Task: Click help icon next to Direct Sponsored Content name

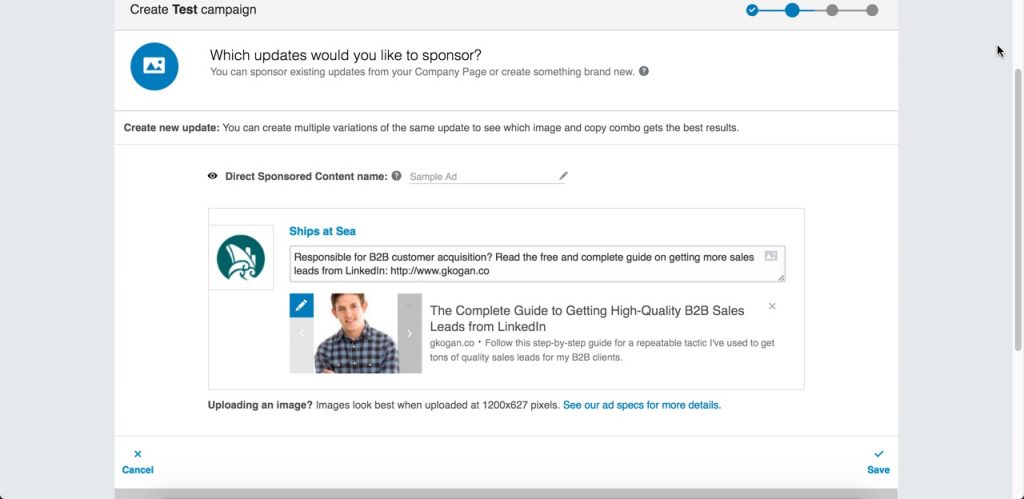Action: [x=396, y=176]
